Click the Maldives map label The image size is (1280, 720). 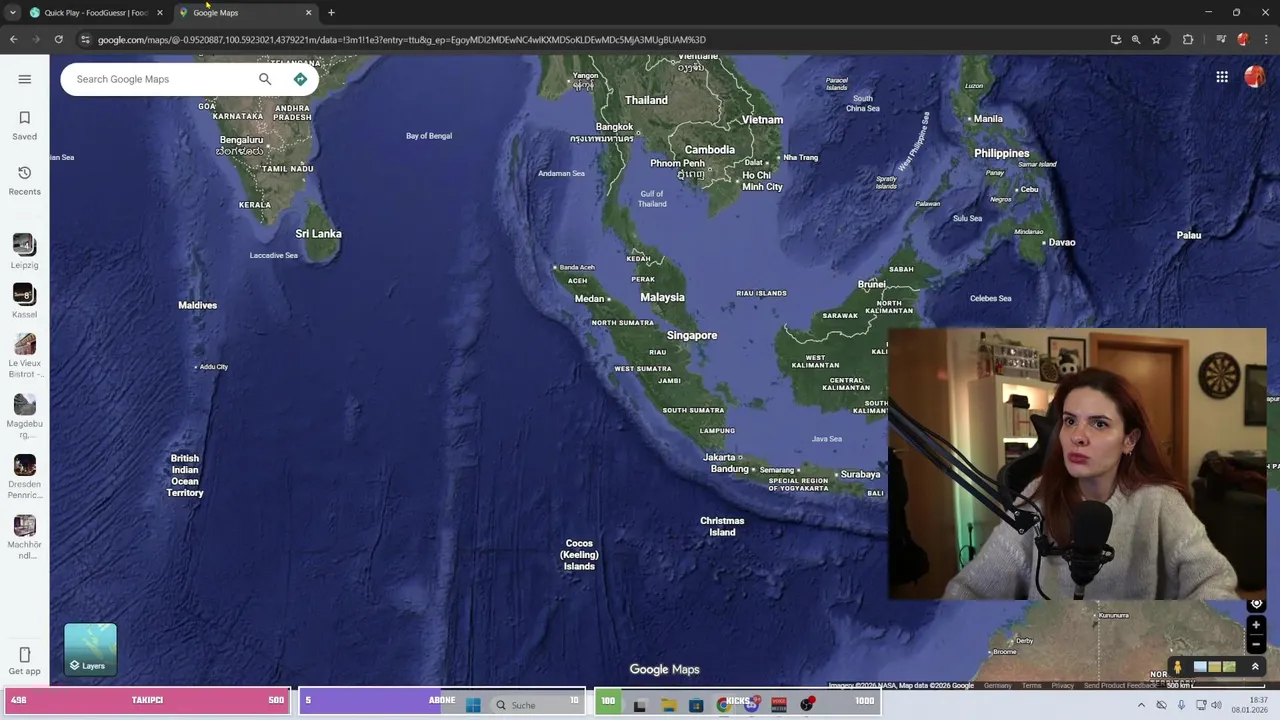tap(197, 305)
